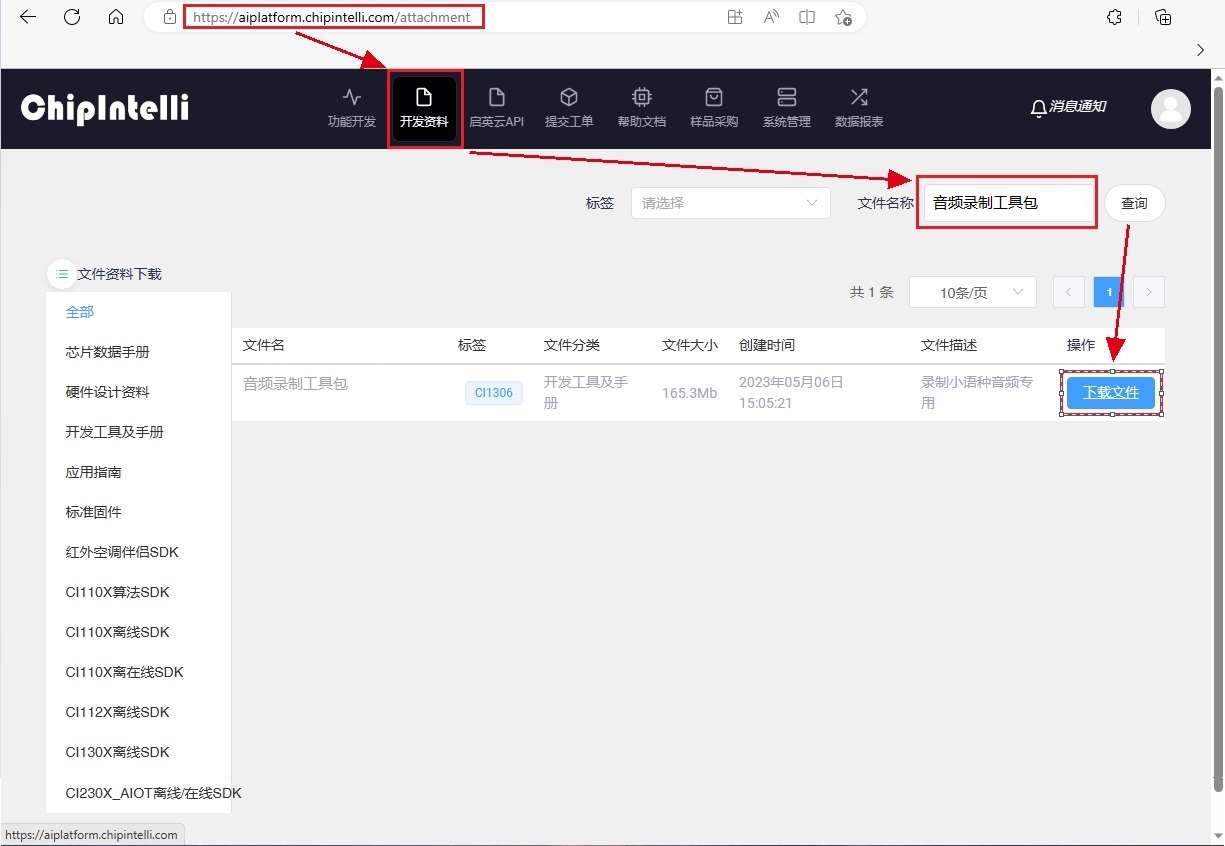Toggle the 文件资料下载 list menu icon
Viewport: 1225px width, 846px height.
tap(62, 273)
